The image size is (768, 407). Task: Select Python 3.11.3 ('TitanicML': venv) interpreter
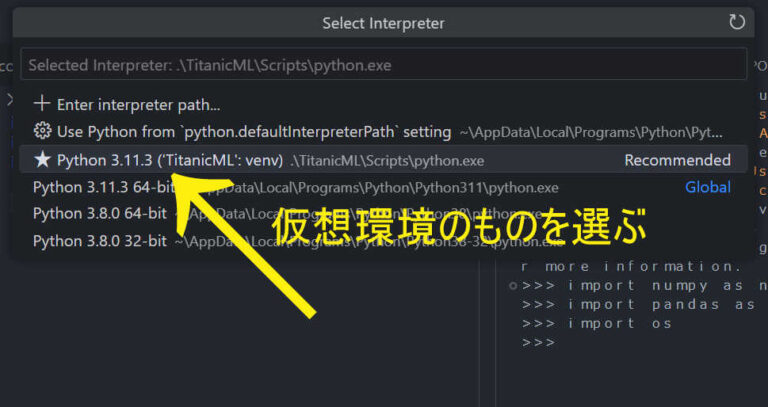(170, 160)
